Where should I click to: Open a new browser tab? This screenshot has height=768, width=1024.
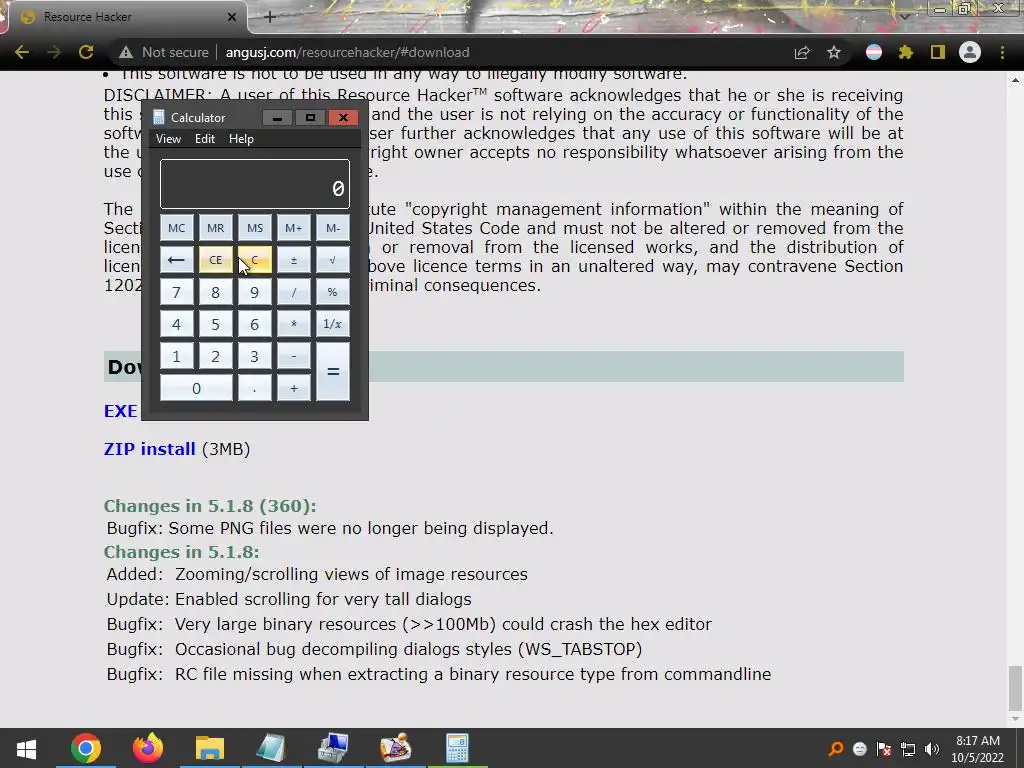click(270, 17)
